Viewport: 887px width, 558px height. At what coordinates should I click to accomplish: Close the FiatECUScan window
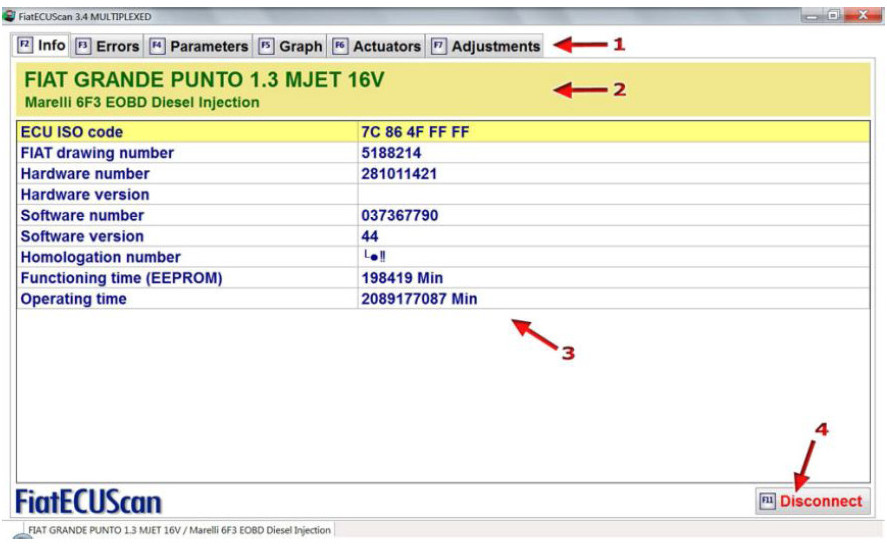(863, 16)
